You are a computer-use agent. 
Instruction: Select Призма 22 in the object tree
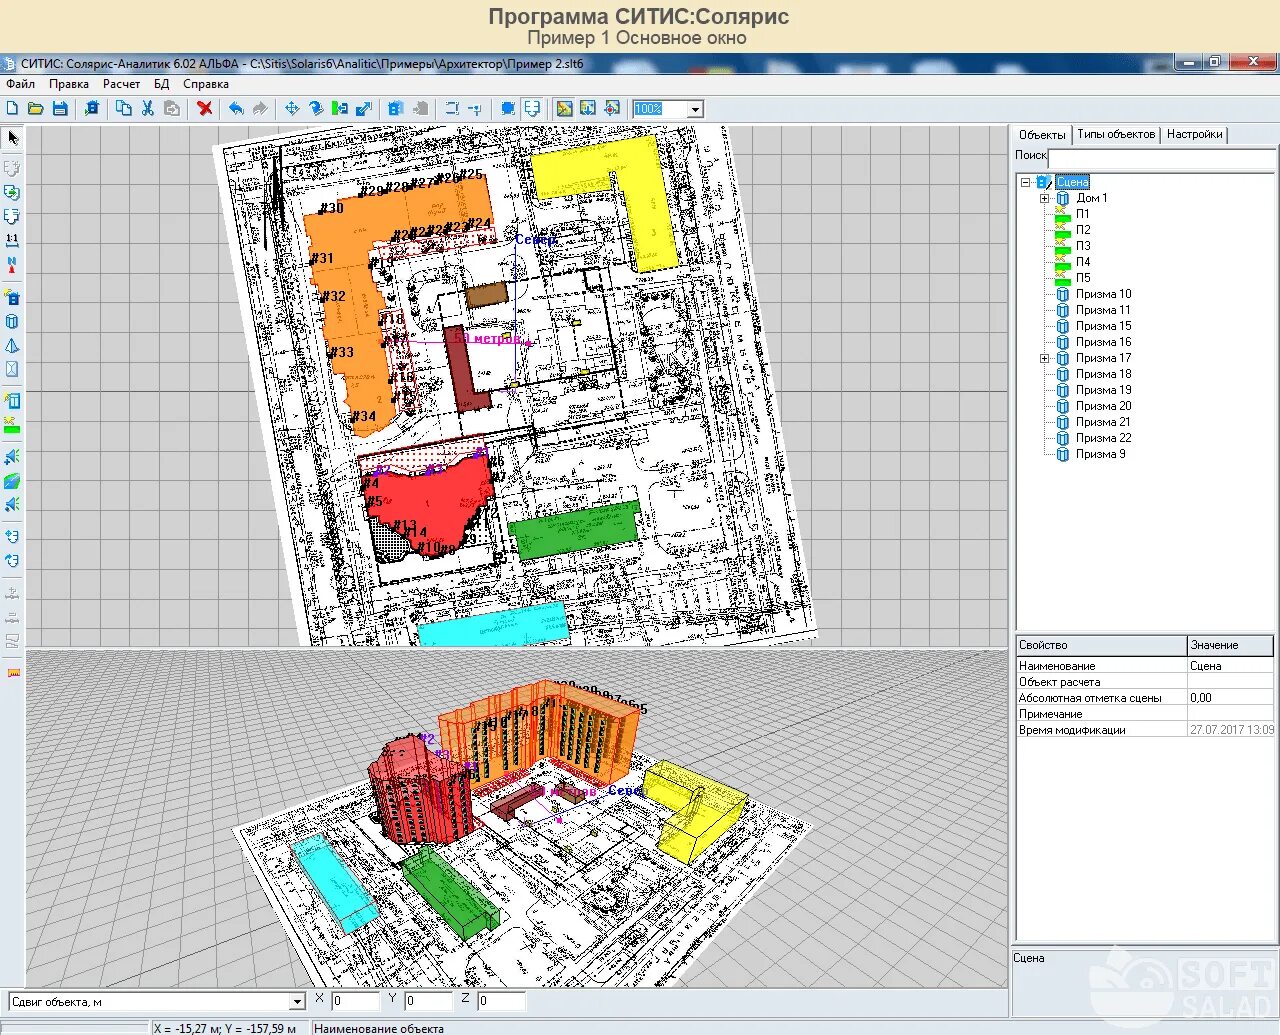point(1104,438)
